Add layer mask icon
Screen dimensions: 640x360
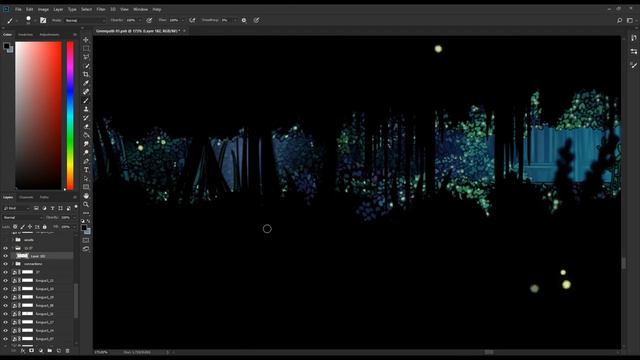(x=31, y=351)
